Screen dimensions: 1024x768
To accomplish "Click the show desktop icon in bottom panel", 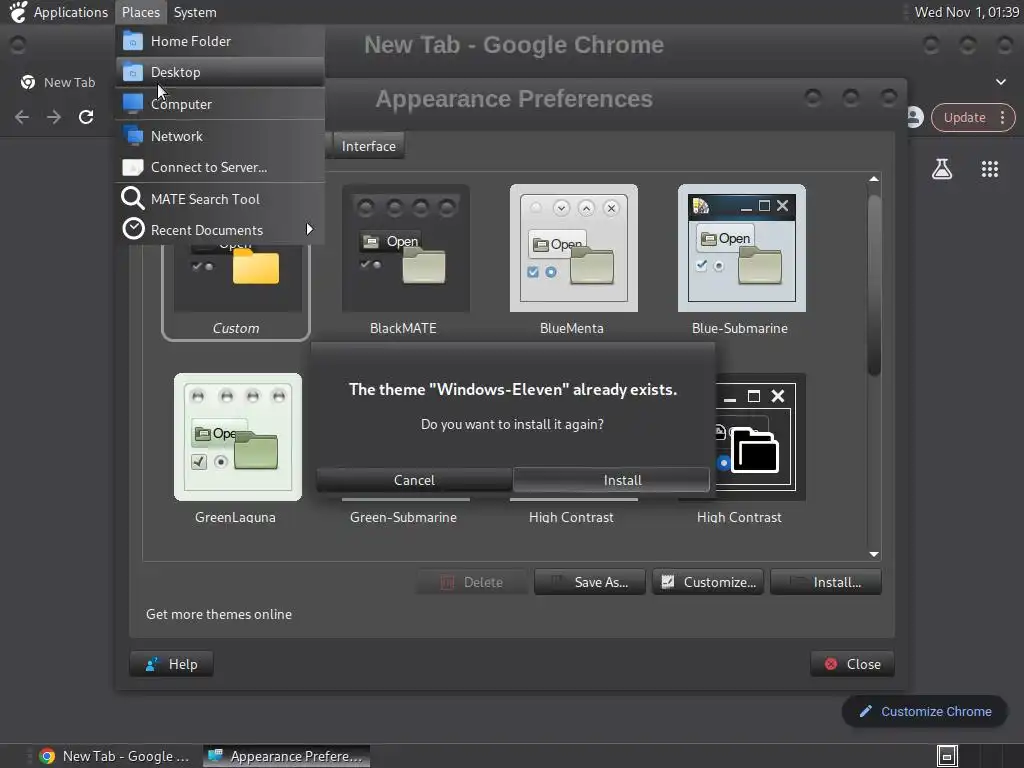I will click(947, 756).
